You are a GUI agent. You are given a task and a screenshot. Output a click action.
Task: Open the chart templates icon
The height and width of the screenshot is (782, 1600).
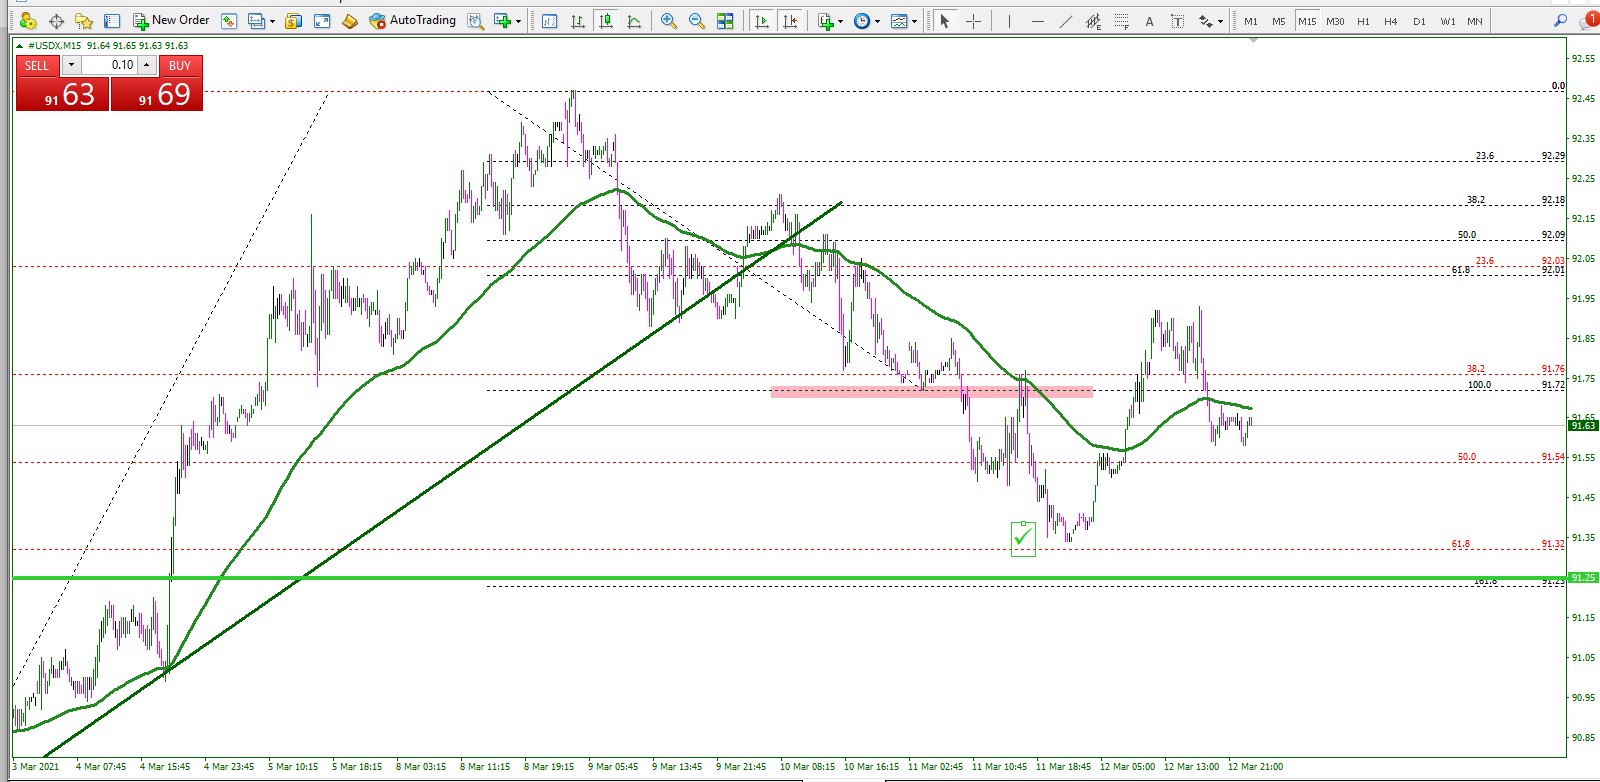899,20
